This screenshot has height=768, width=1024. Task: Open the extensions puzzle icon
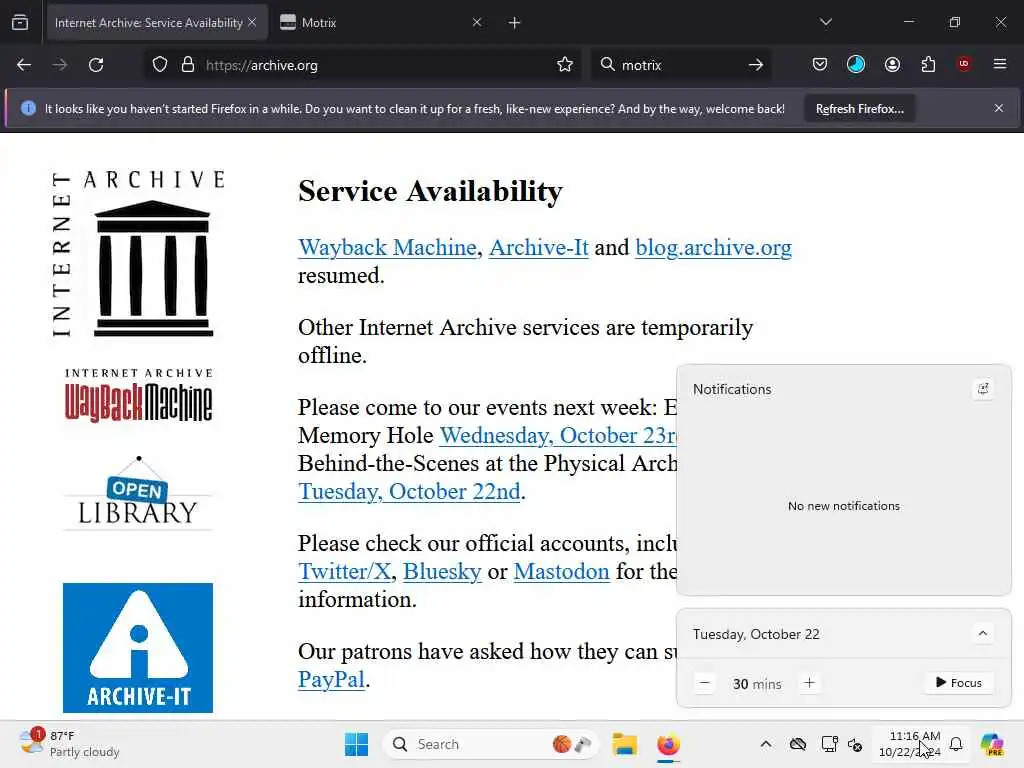point(928,64)
